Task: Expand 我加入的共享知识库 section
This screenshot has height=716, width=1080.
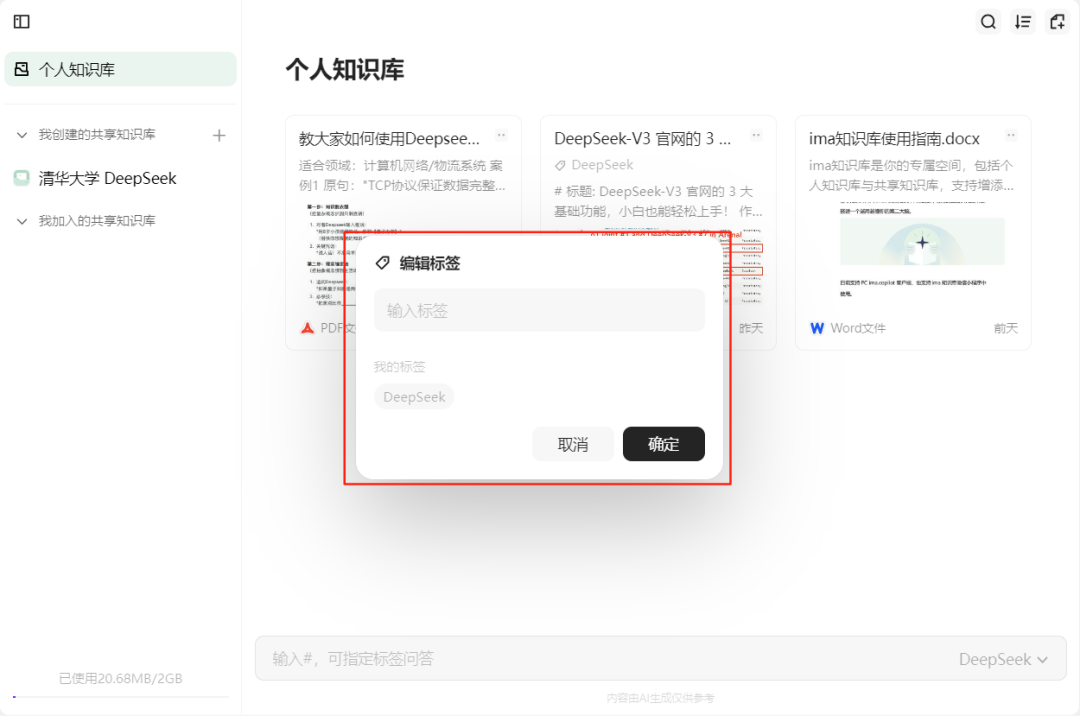Action: pyautogui.click(x=22, y=220)
